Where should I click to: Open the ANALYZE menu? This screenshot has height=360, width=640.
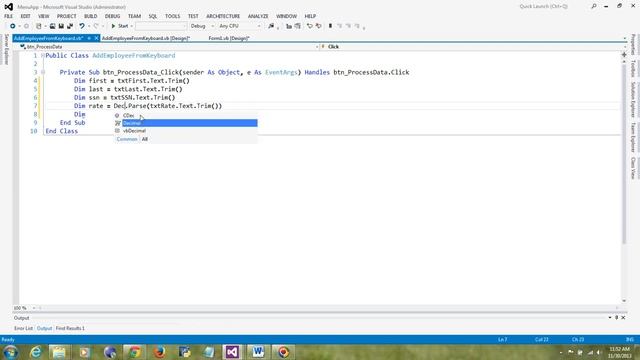click(x=258, y=16)
